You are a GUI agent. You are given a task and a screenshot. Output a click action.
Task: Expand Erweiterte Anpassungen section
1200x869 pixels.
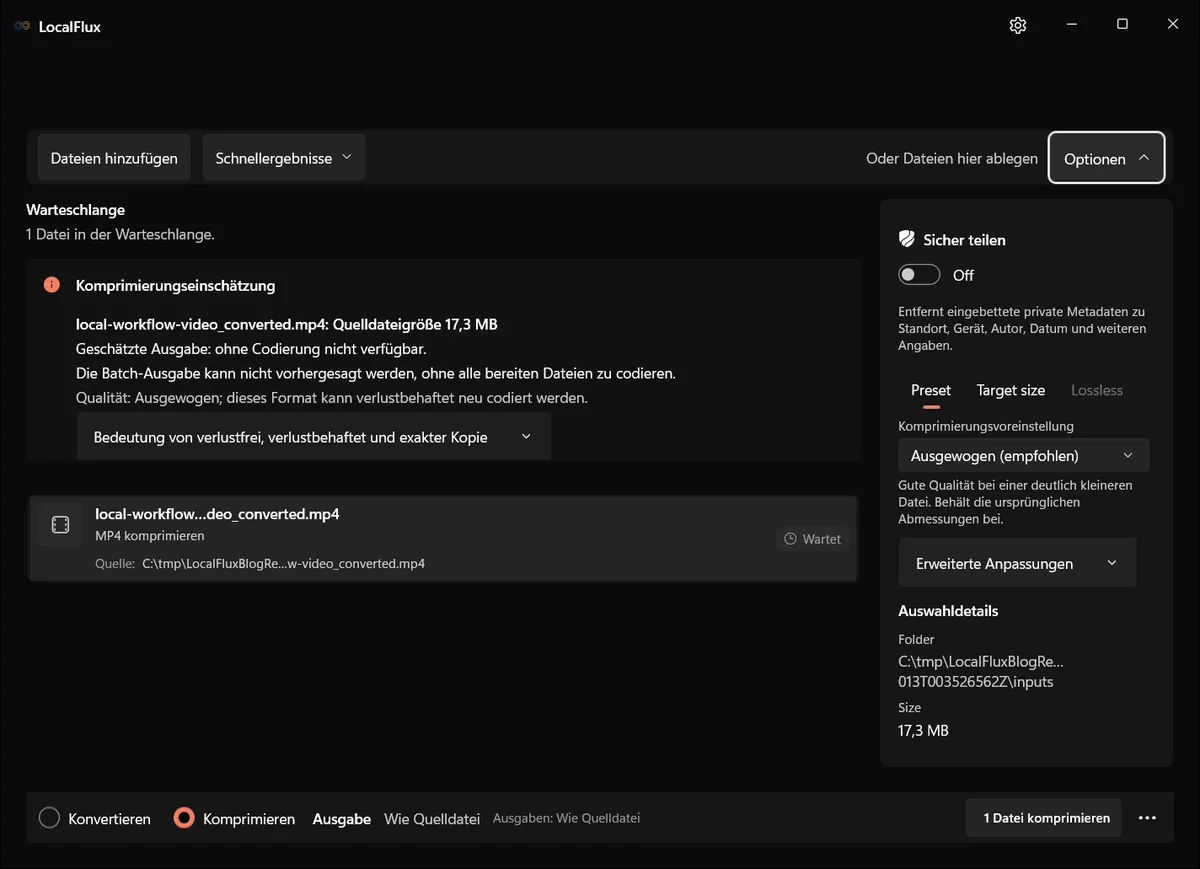coord(1017,563)
